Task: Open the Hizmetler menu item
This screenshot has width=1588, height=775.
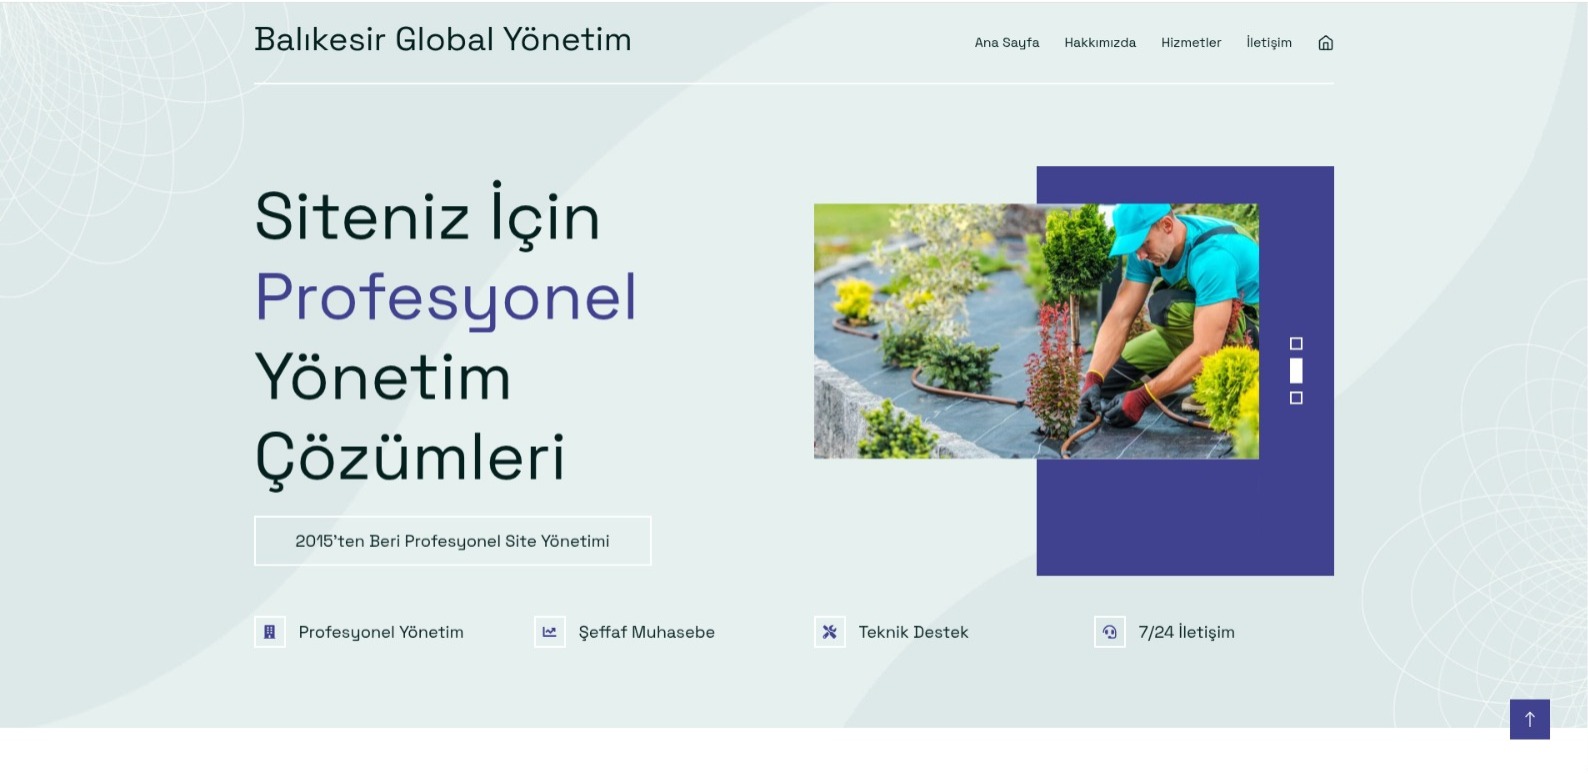Action: [1191, 42]
